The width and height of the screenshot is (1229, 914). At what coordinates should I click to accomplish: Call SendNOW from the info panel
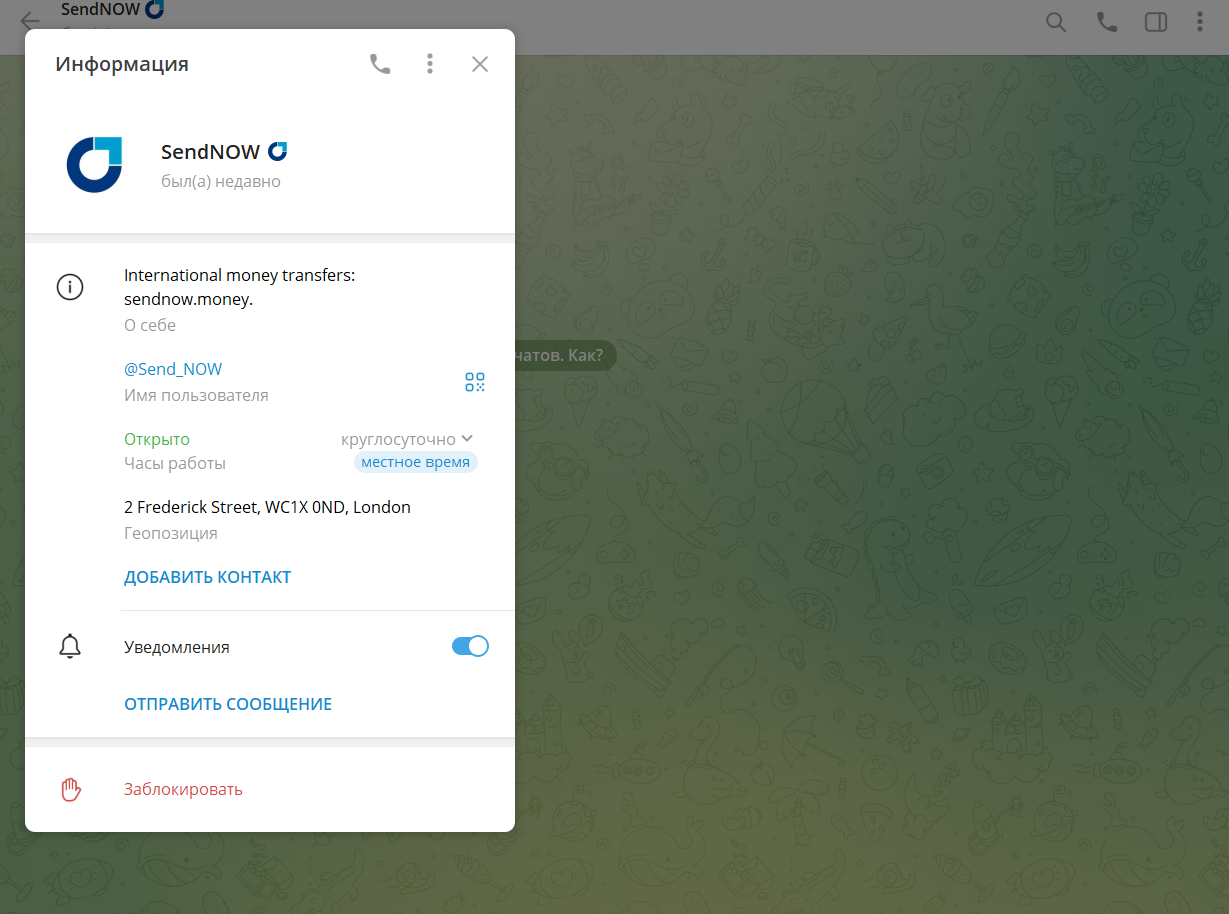click(380, 64)
